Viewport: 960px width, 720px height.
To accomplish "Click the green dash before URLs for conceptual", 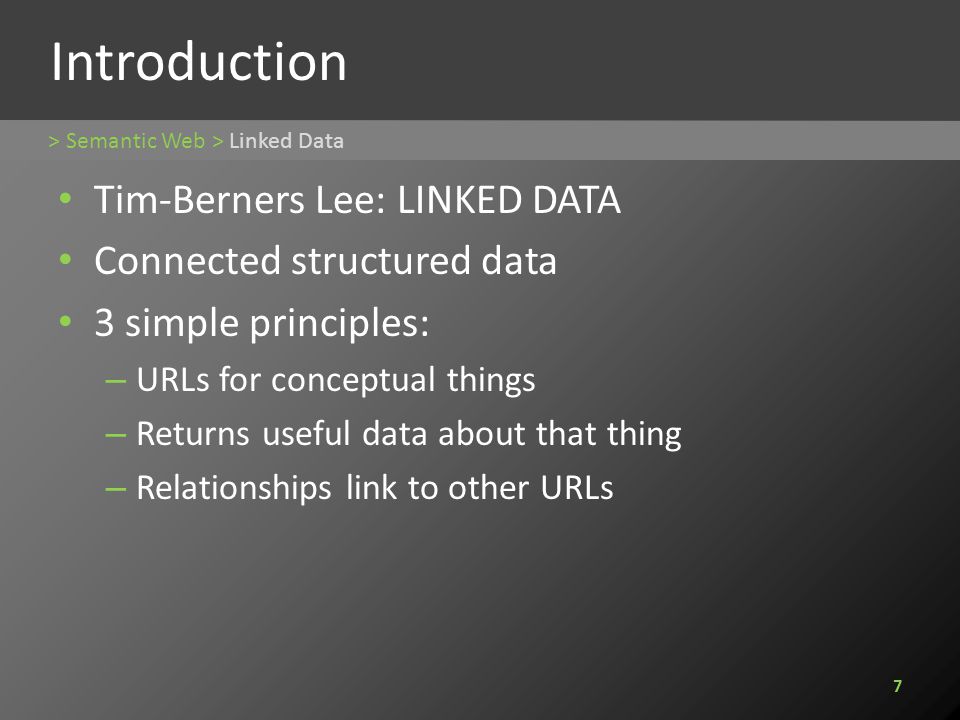I will click(x=116, y=381).
